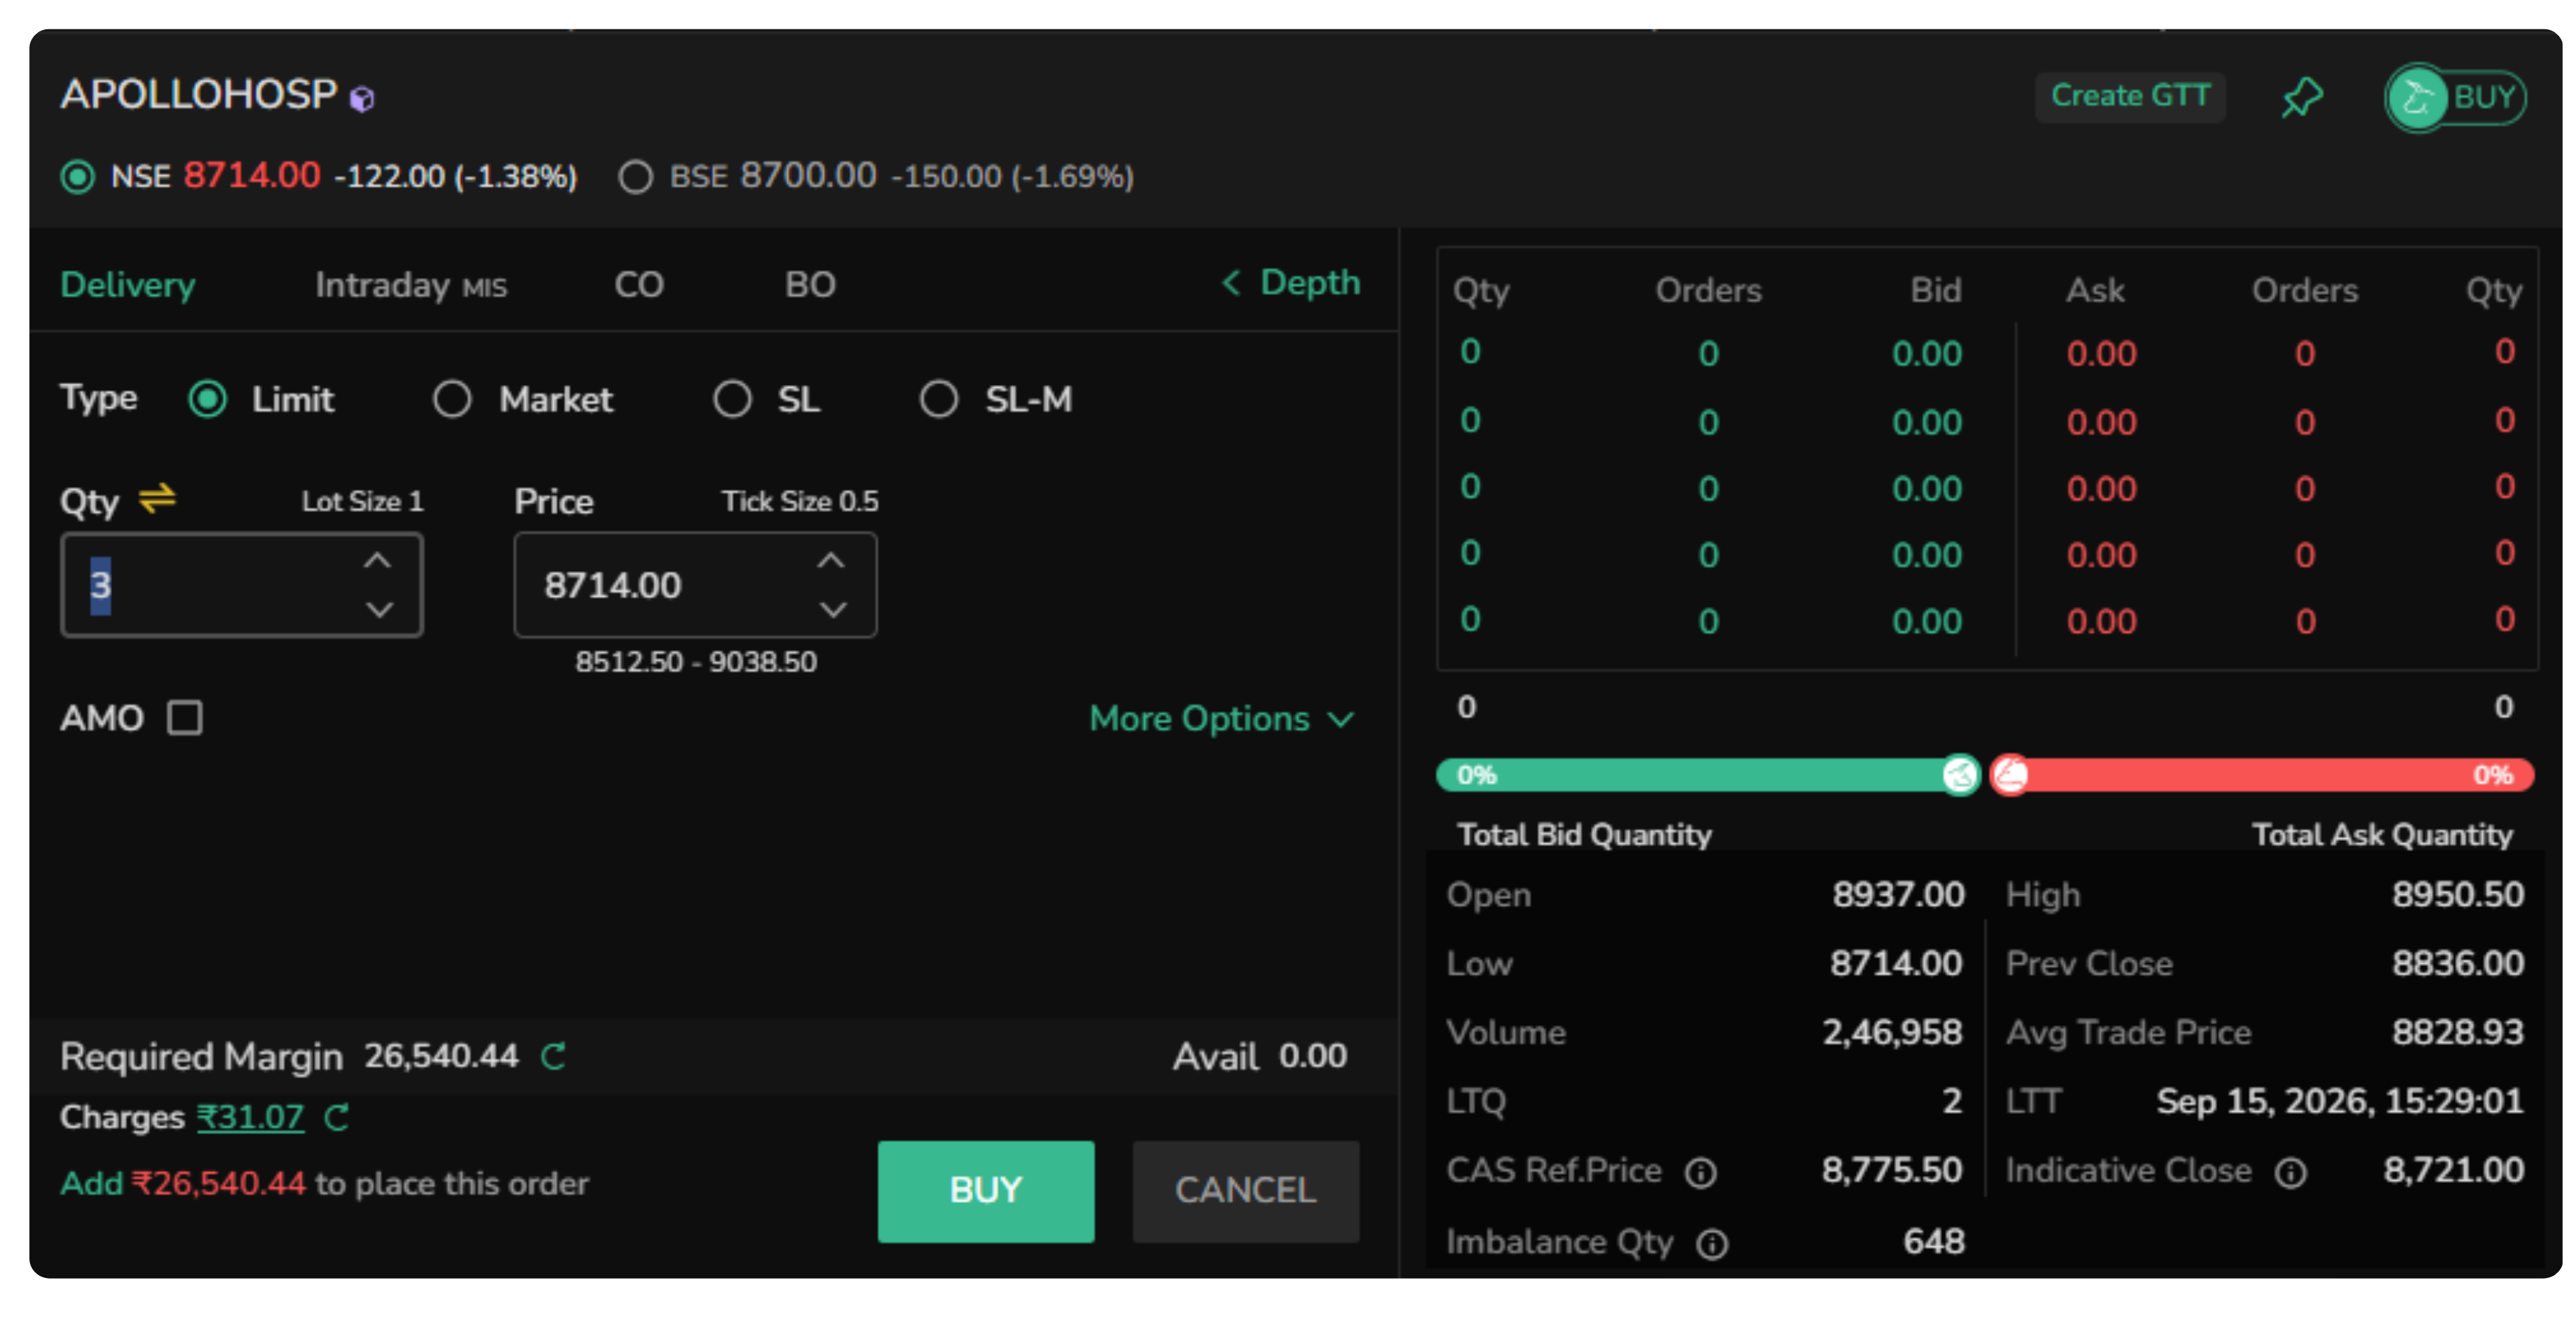The image size is (2576, 1319).
Task: Click the Avg Trade Price 8828.93
Action: 2457,1033
